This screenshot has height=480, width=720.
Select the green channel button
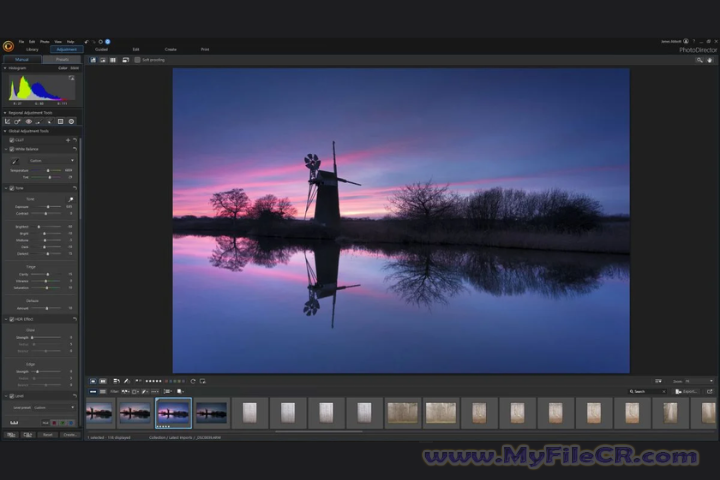63,423
